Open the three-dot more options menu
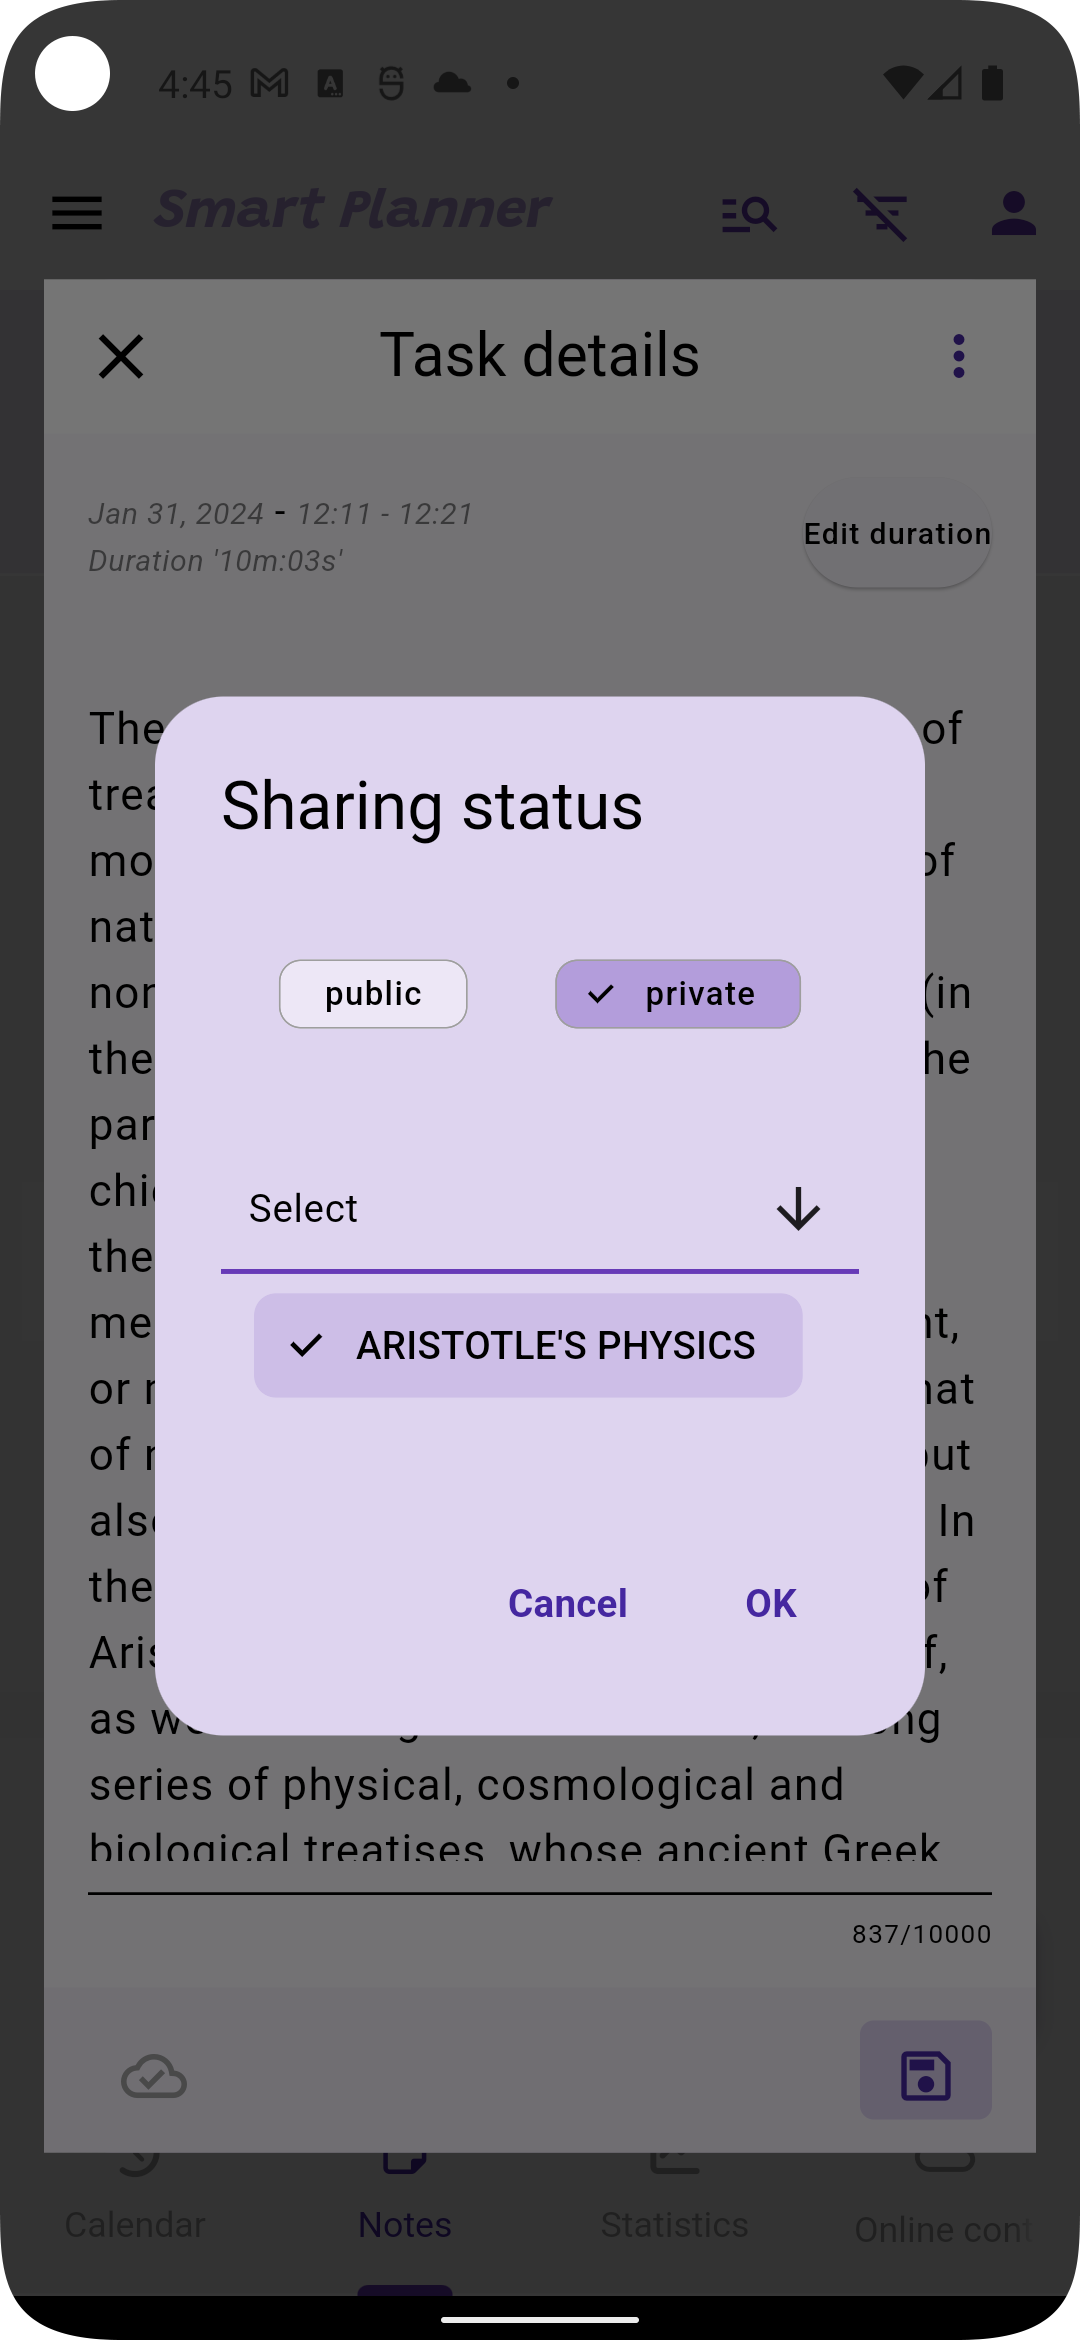The height and width of the screenshot is (2340, 1080). coord(958,357)
